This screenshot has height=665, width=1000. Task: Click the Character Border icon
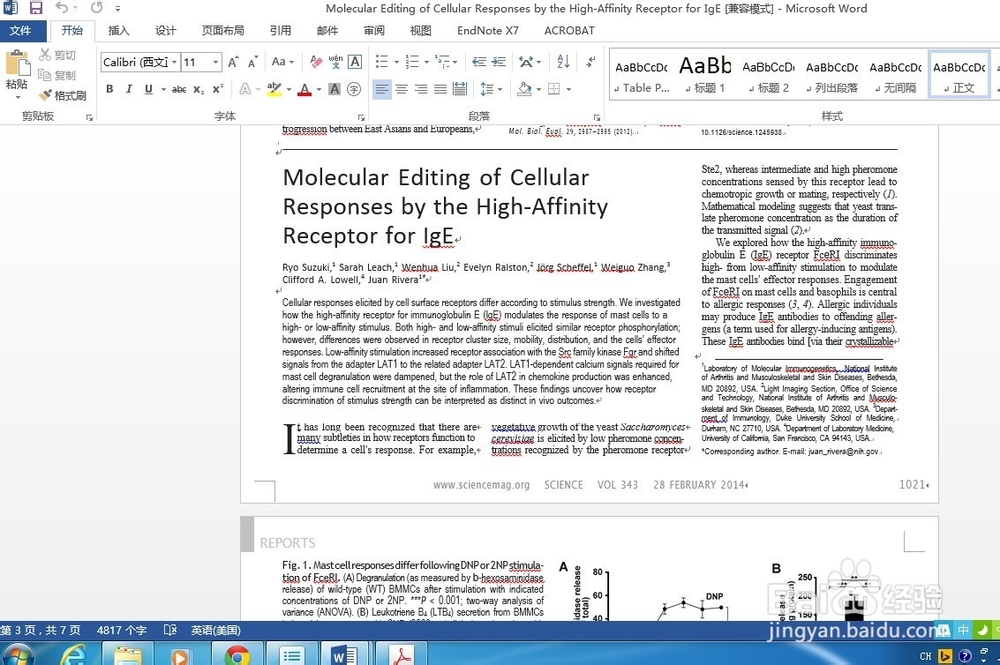point(355,62)
